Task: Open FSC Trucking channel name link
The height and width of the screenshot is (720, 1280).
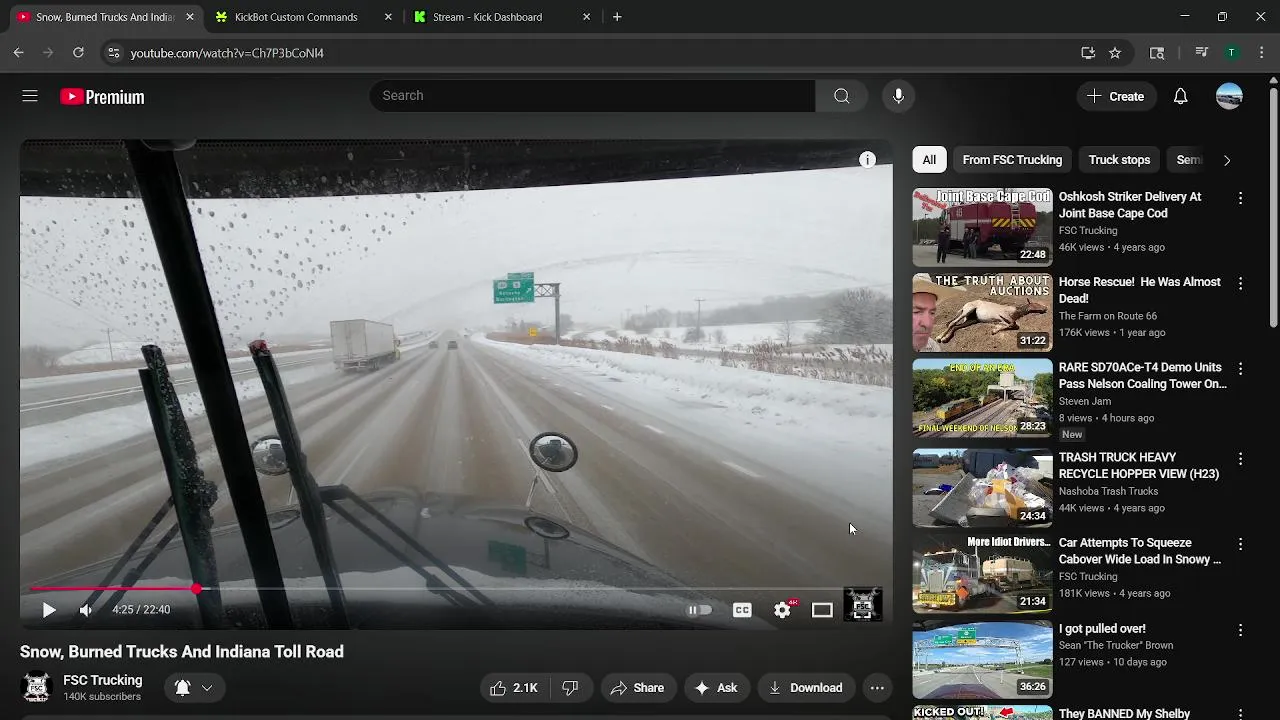Action: (103, 680)
